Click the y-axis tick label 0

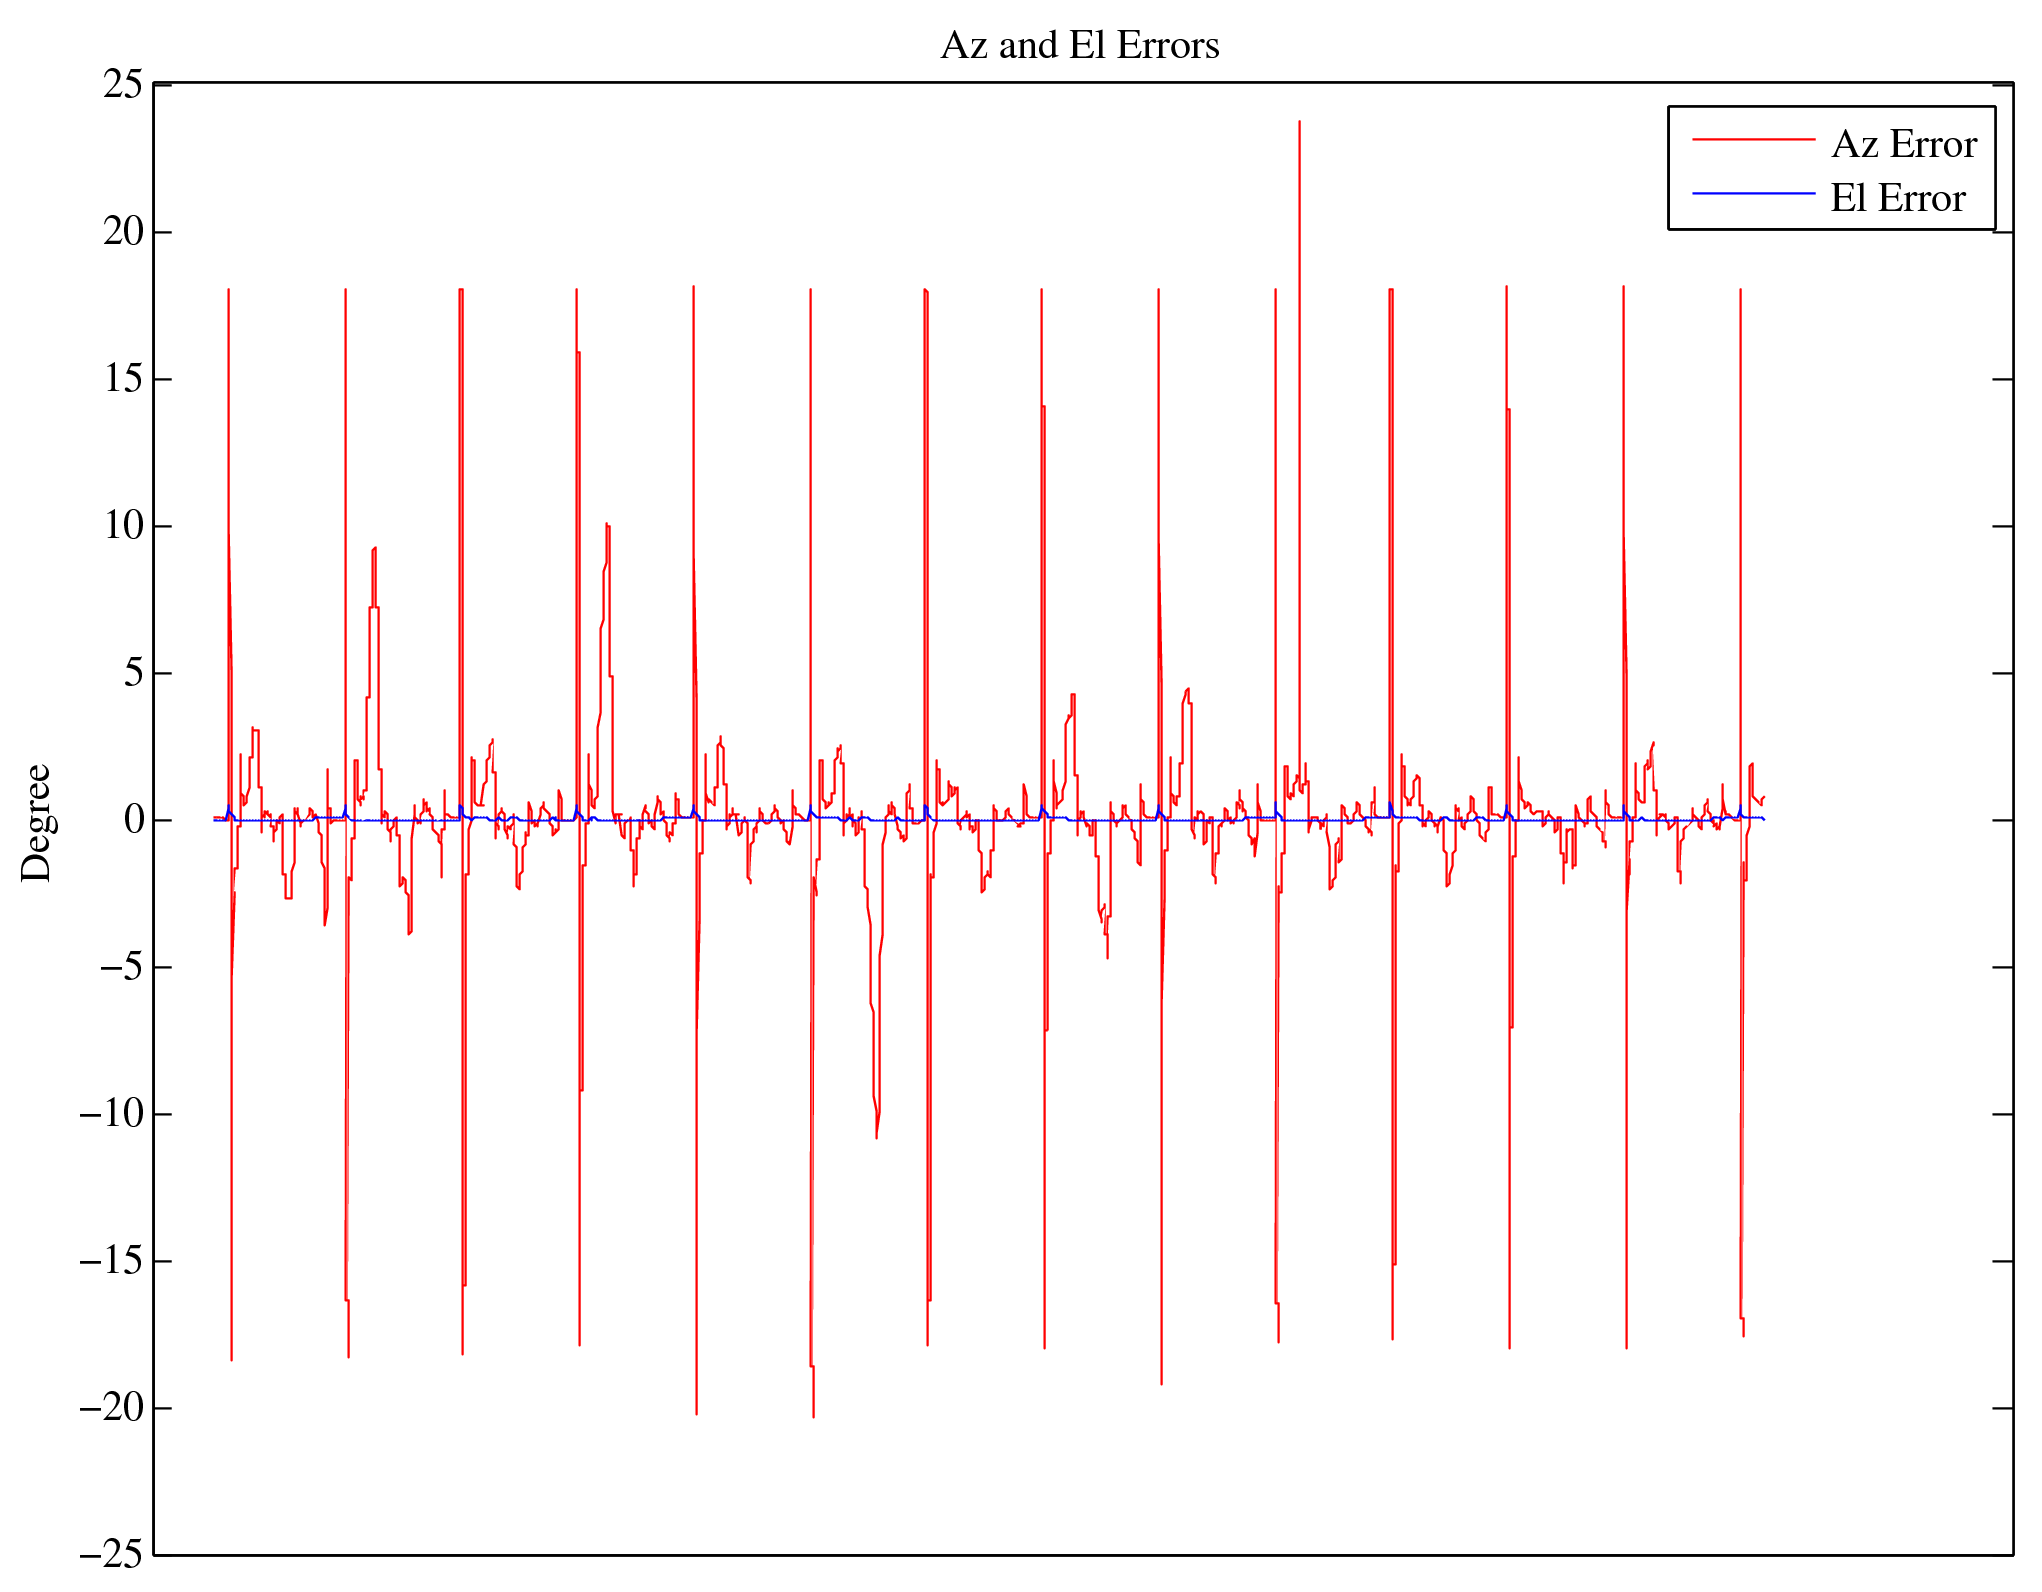click(134, 820)
